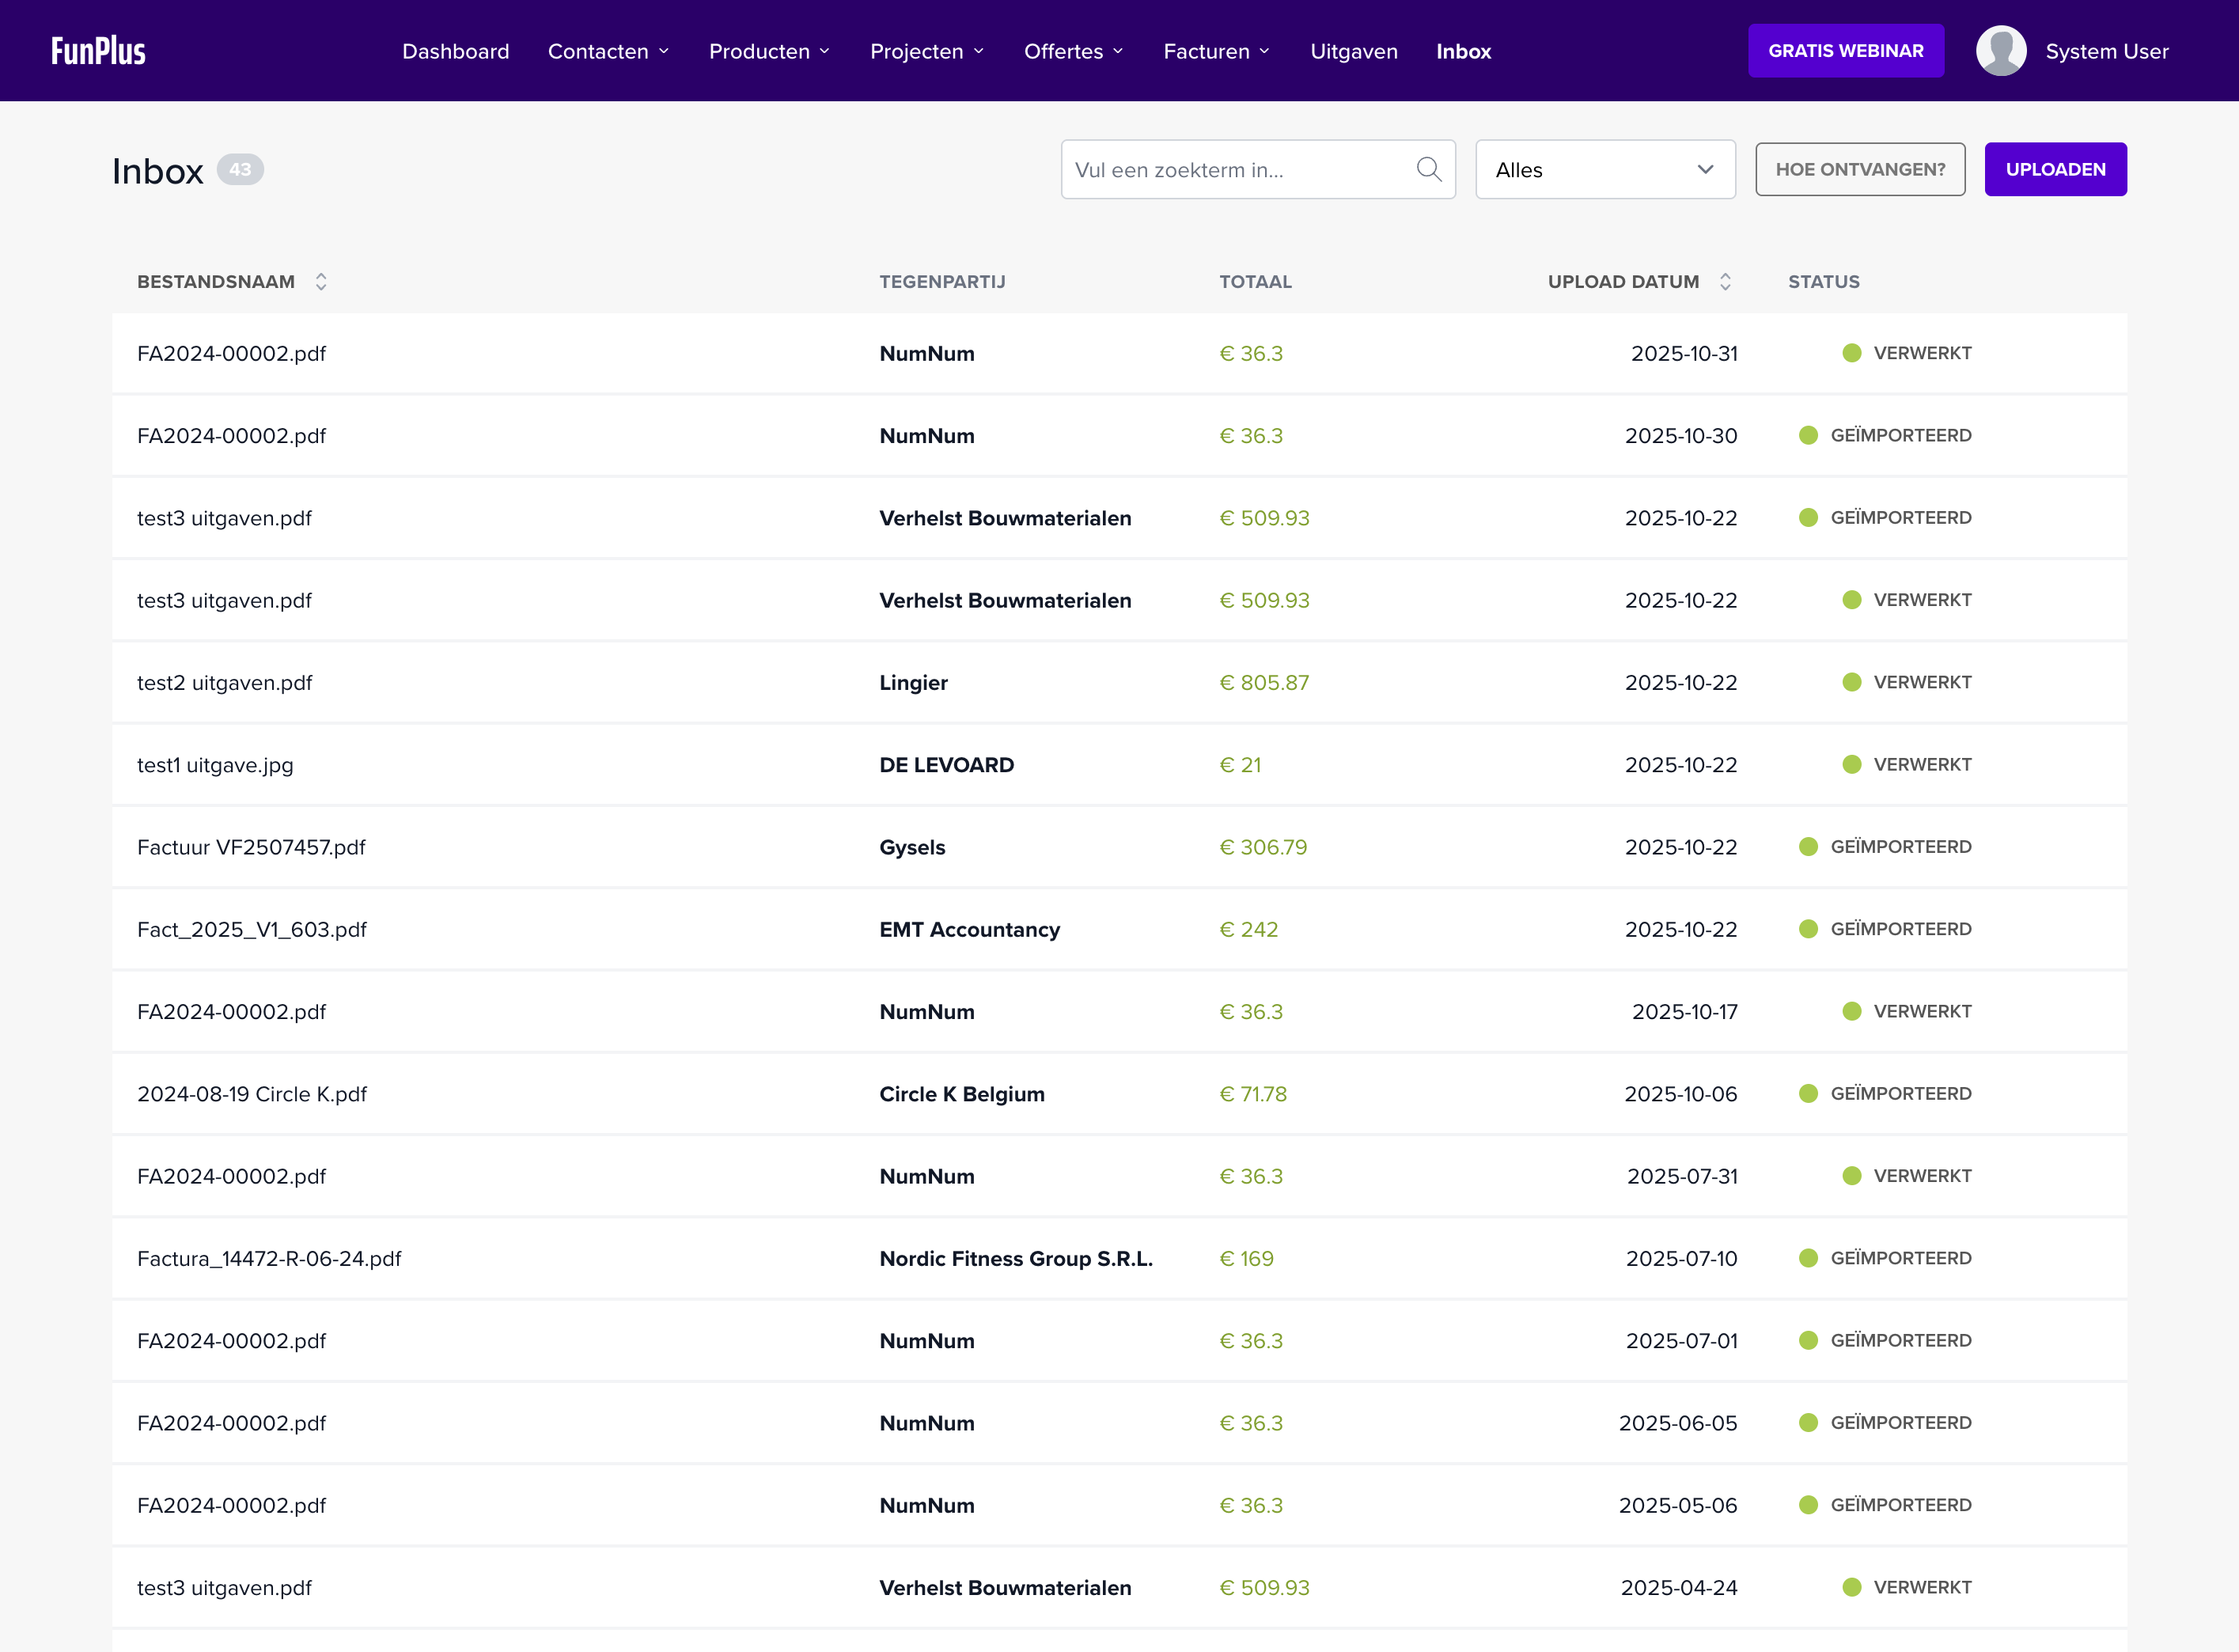Sort by Upload Datum column arrows
This screenshot has width=2239, height=1652.
tap(1725, 282)
